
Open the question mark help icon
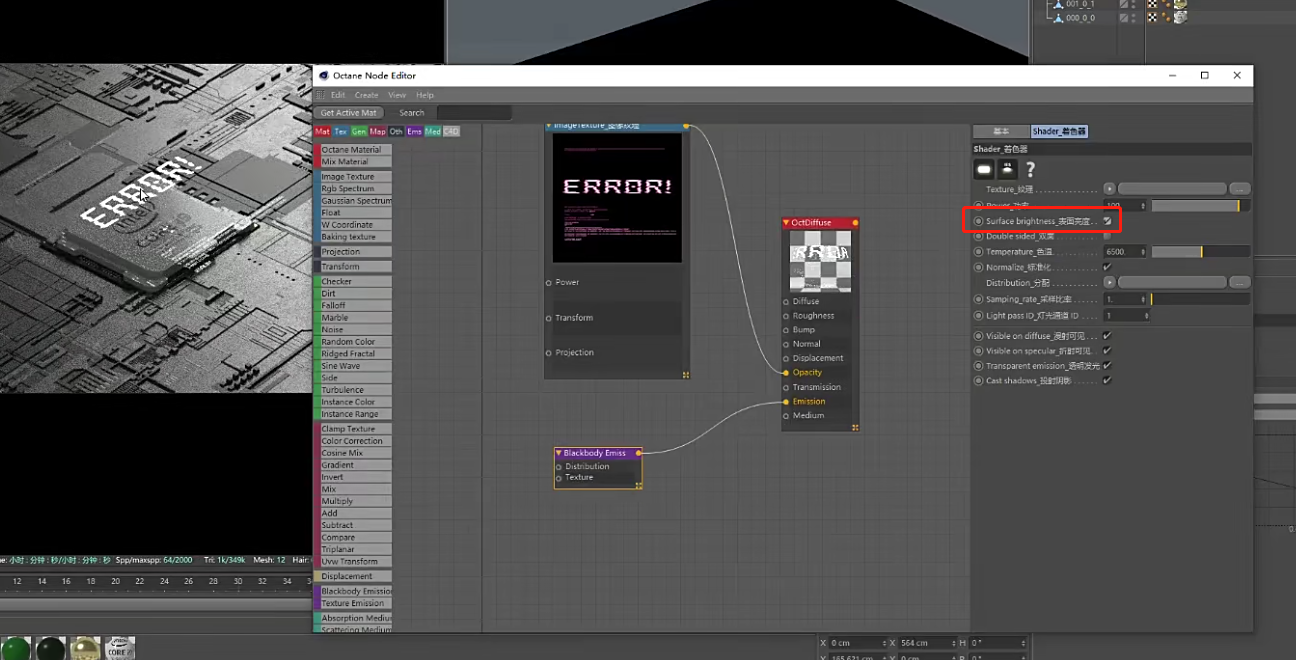1030,169
